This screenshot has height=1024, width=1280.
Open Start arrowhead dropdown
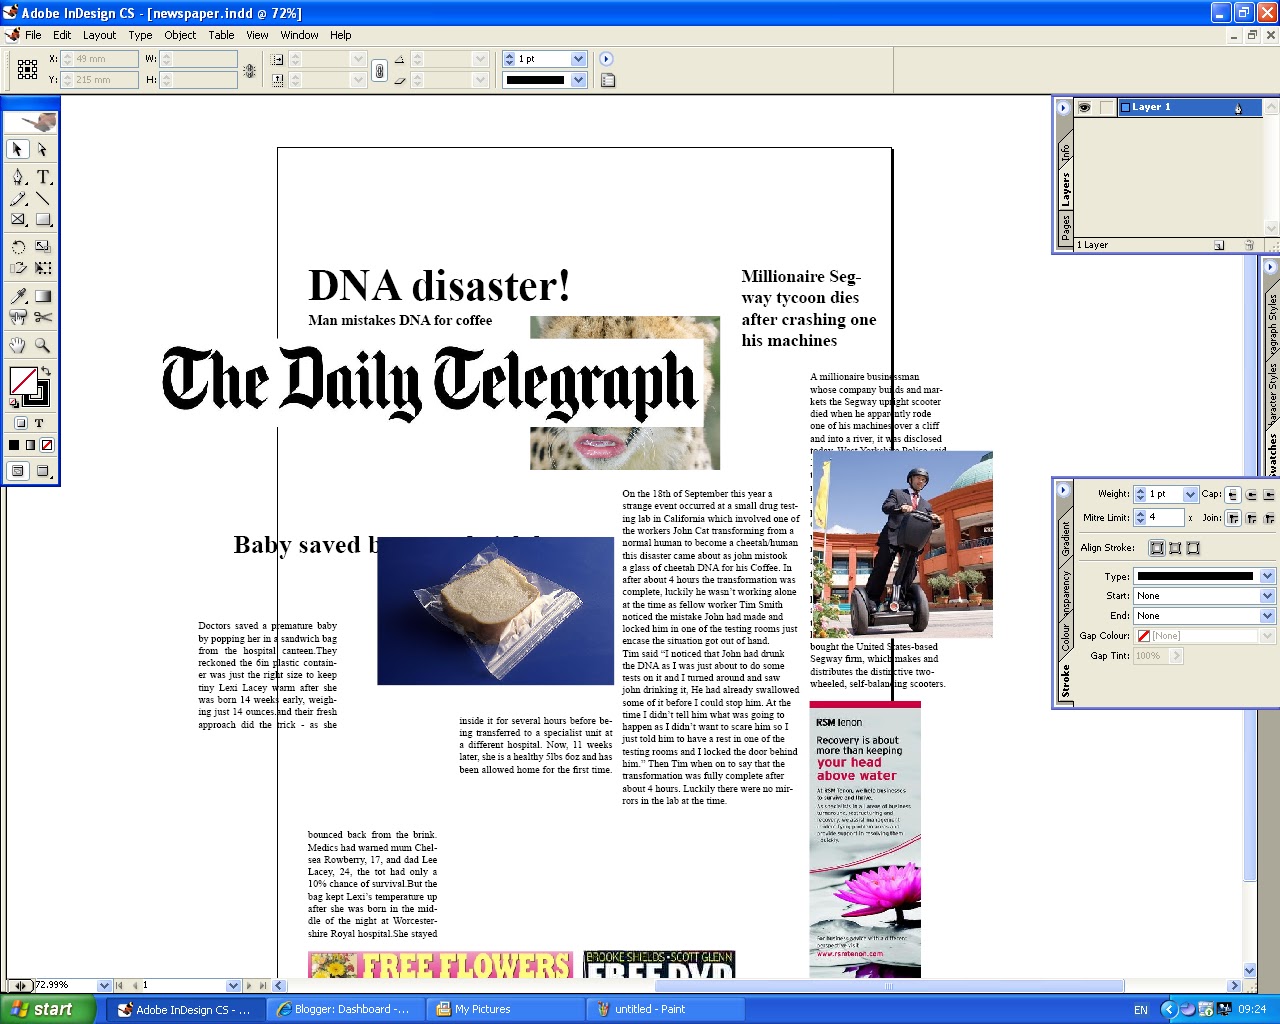click(1267, 596)
